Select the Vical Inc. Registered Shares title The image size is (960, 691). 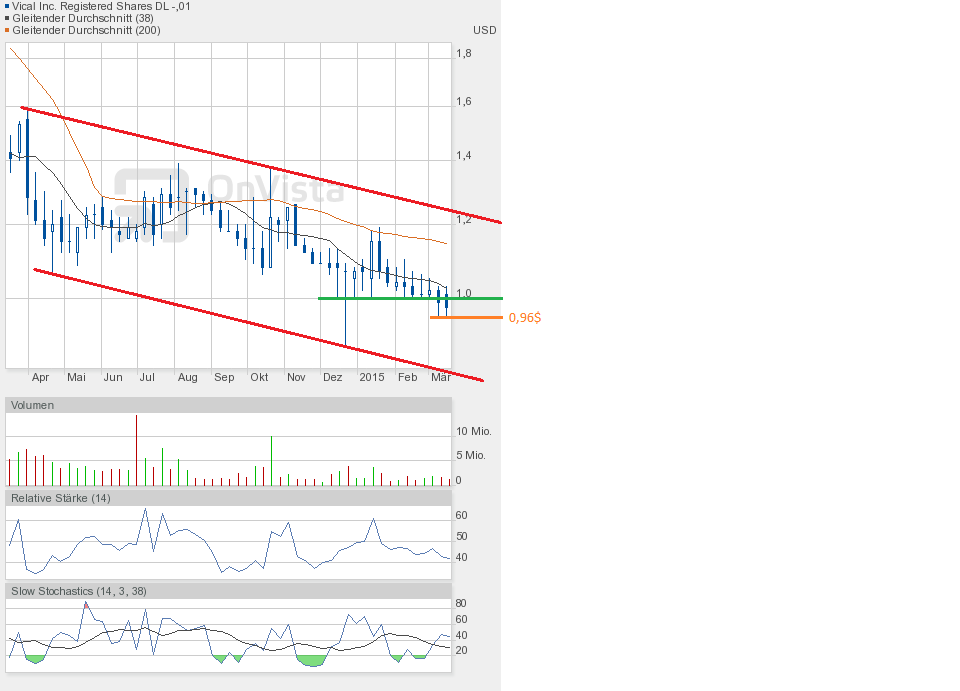point(101,6)
